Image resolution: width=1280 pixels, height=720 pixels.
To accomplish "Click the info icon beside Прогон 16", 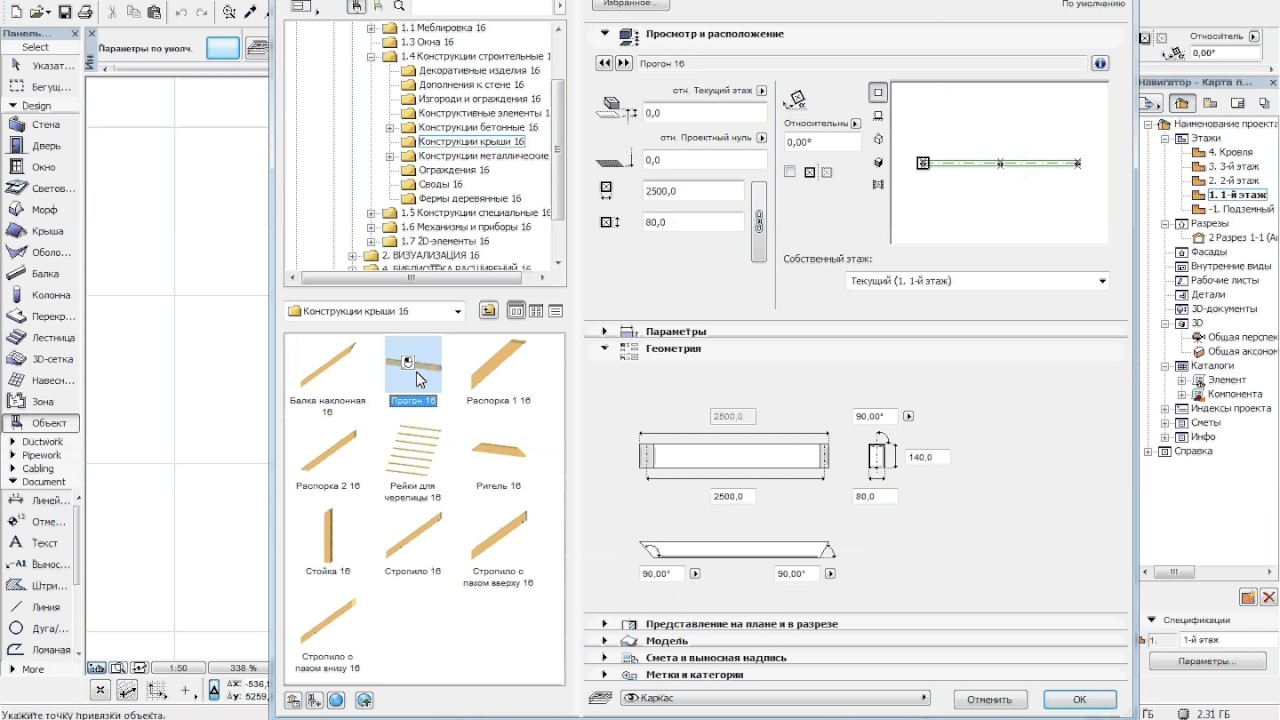I will 1100,63.
